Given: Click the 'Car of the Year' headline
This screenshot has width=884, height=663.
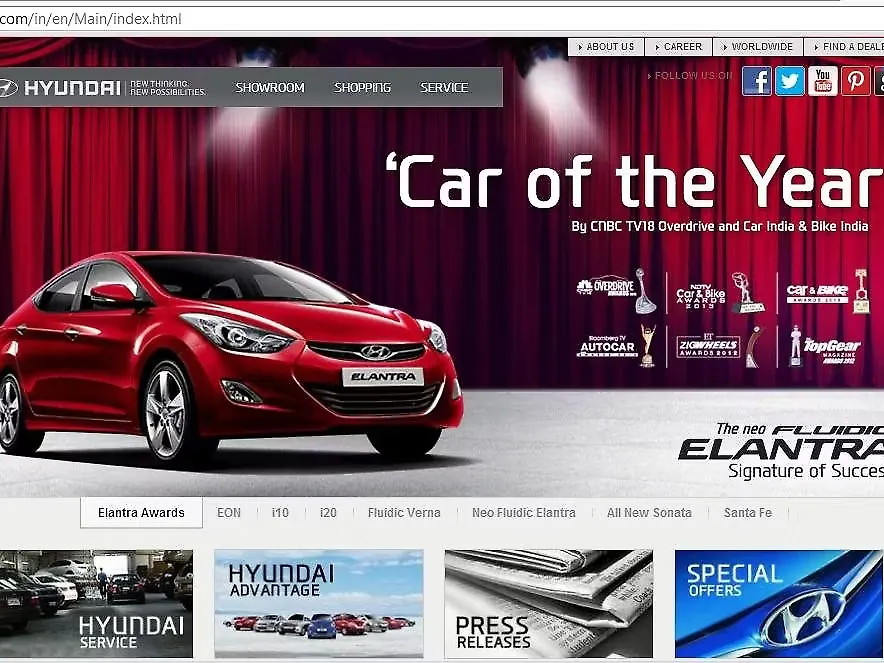Looking at the screenshot, I should click(634, 180).
